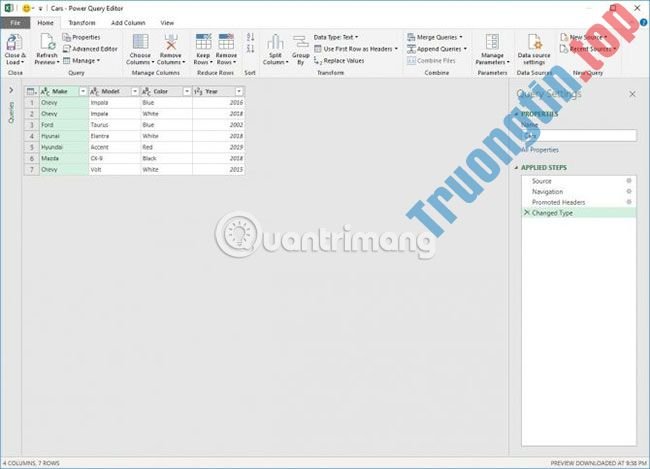650x469 pixels.
Task: Click the Remove Columns icon
Action: coord(170,42)
